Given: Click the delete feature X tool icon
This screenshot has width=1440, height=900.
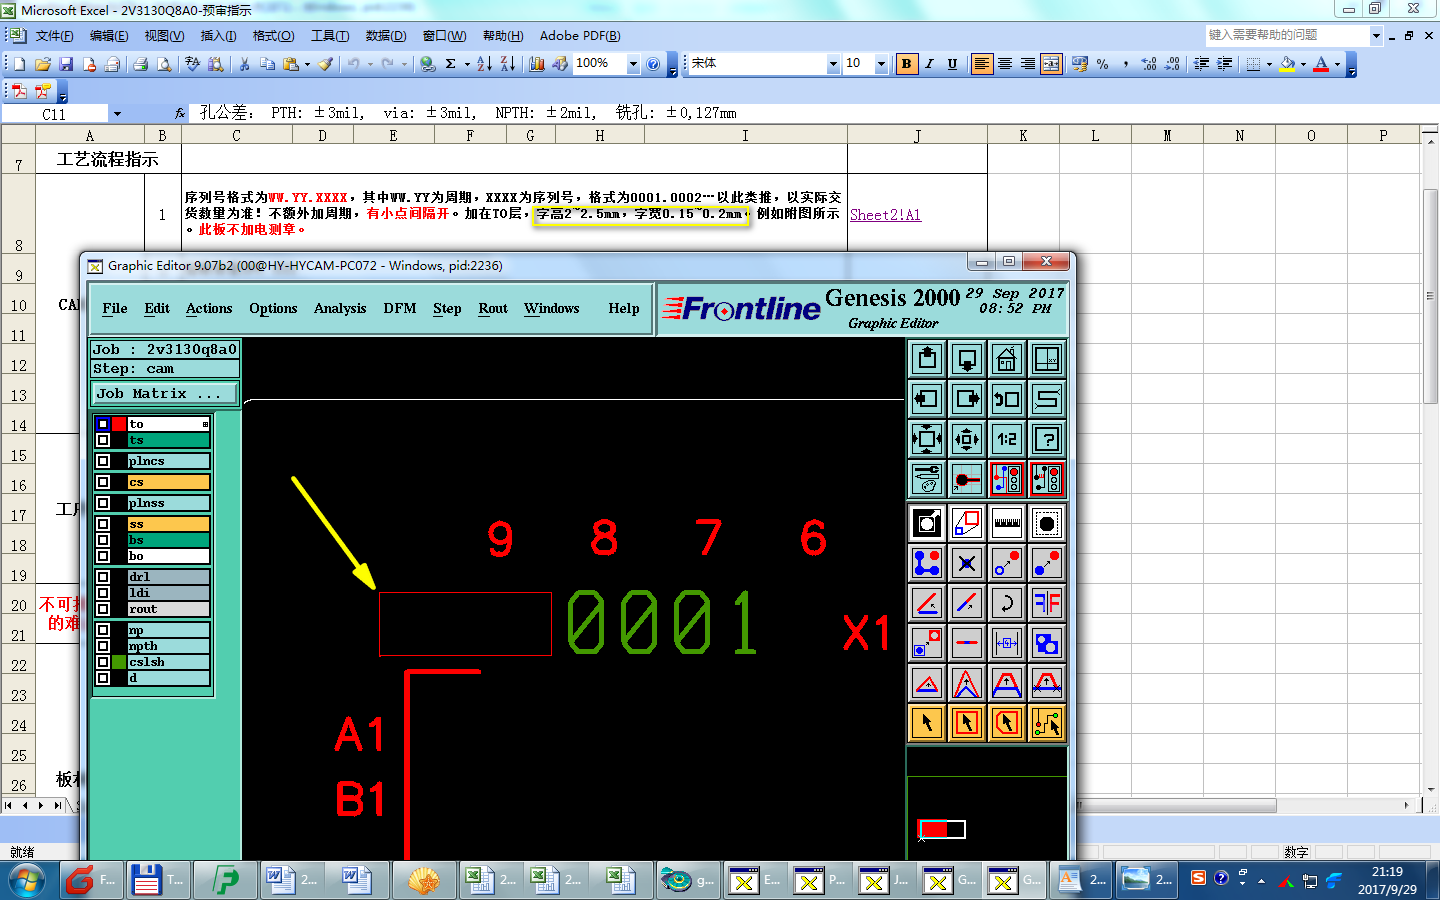Looking at the screenshot, I should 967,563.
